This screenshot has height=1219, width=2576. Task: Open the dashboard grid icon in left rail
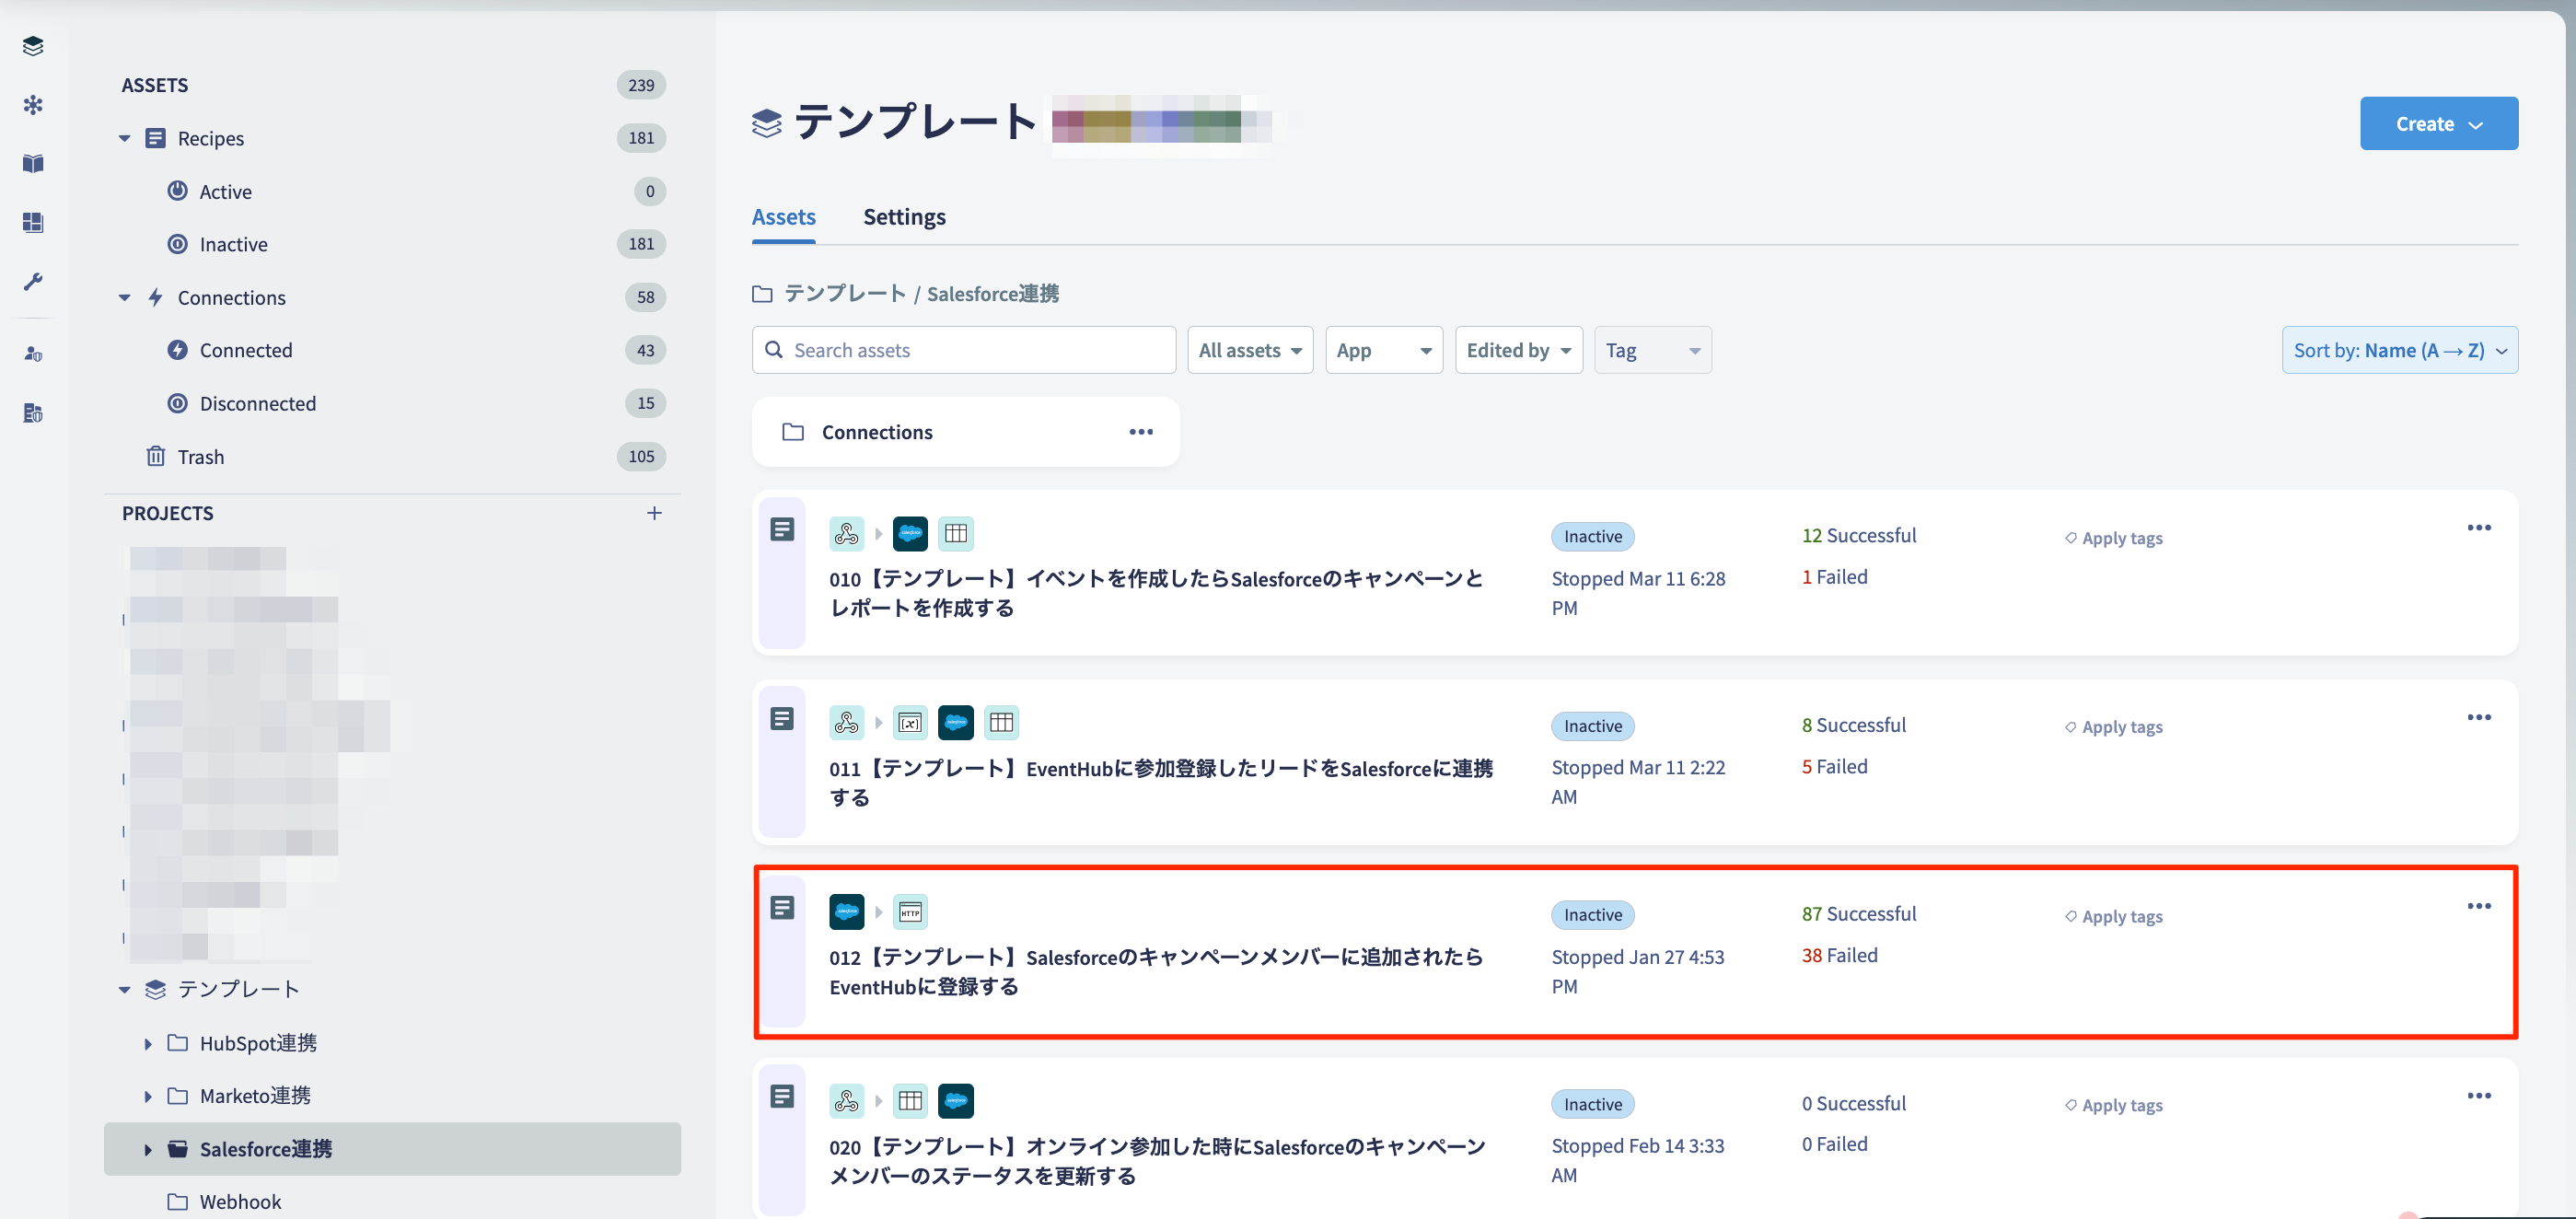tap(33, 222)
